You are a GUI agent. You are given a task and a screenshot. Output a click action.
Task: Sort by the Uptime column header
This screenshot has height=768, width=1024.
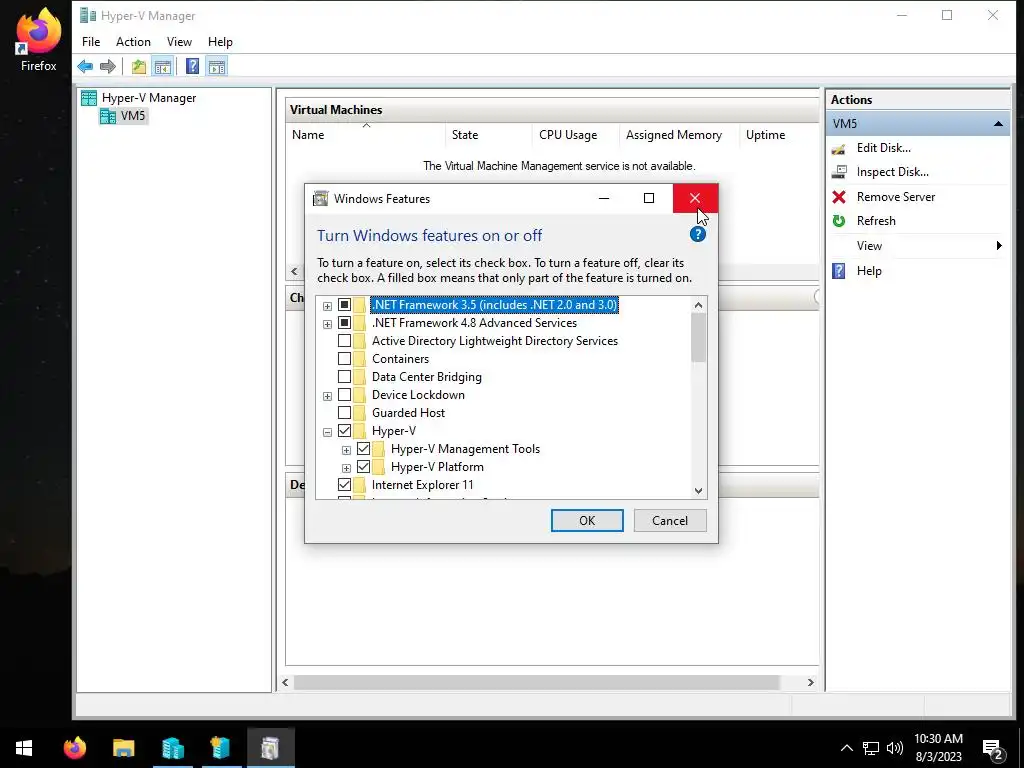(x=779, y=135)
